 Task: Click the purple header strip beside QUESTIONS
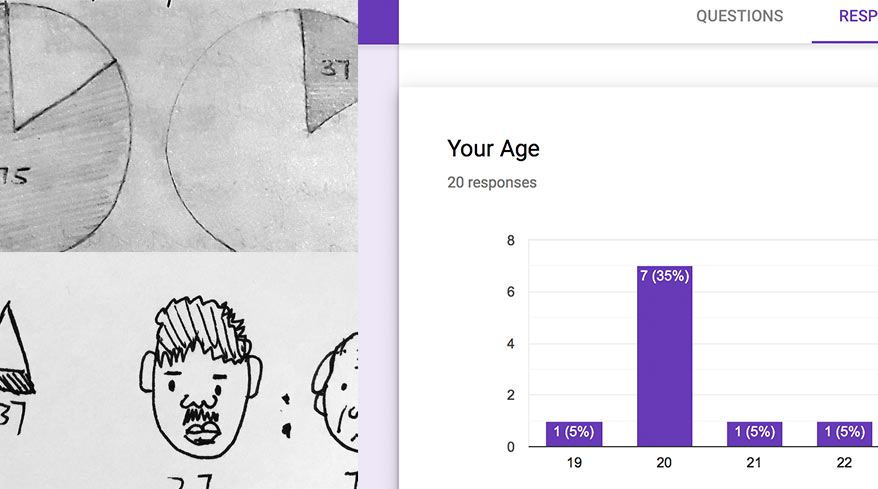click(x=378, y=22)
